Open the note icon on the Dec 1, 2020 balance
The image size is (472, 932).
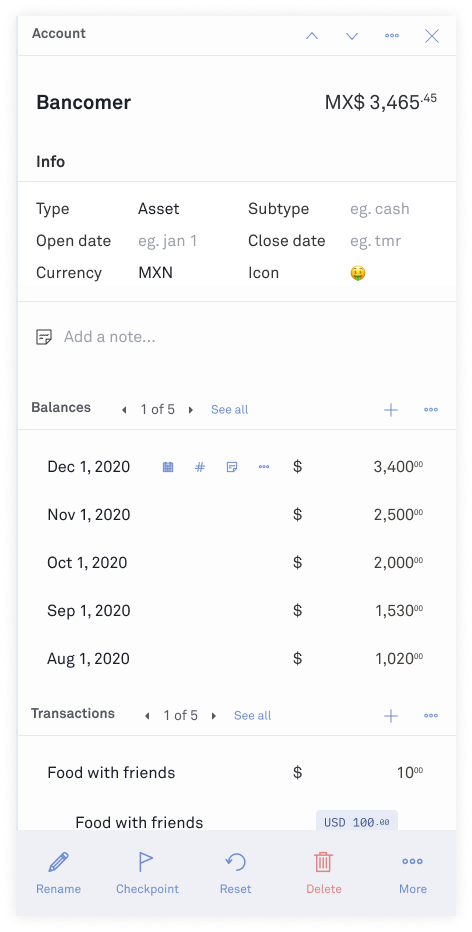click(x=232, y=467)
